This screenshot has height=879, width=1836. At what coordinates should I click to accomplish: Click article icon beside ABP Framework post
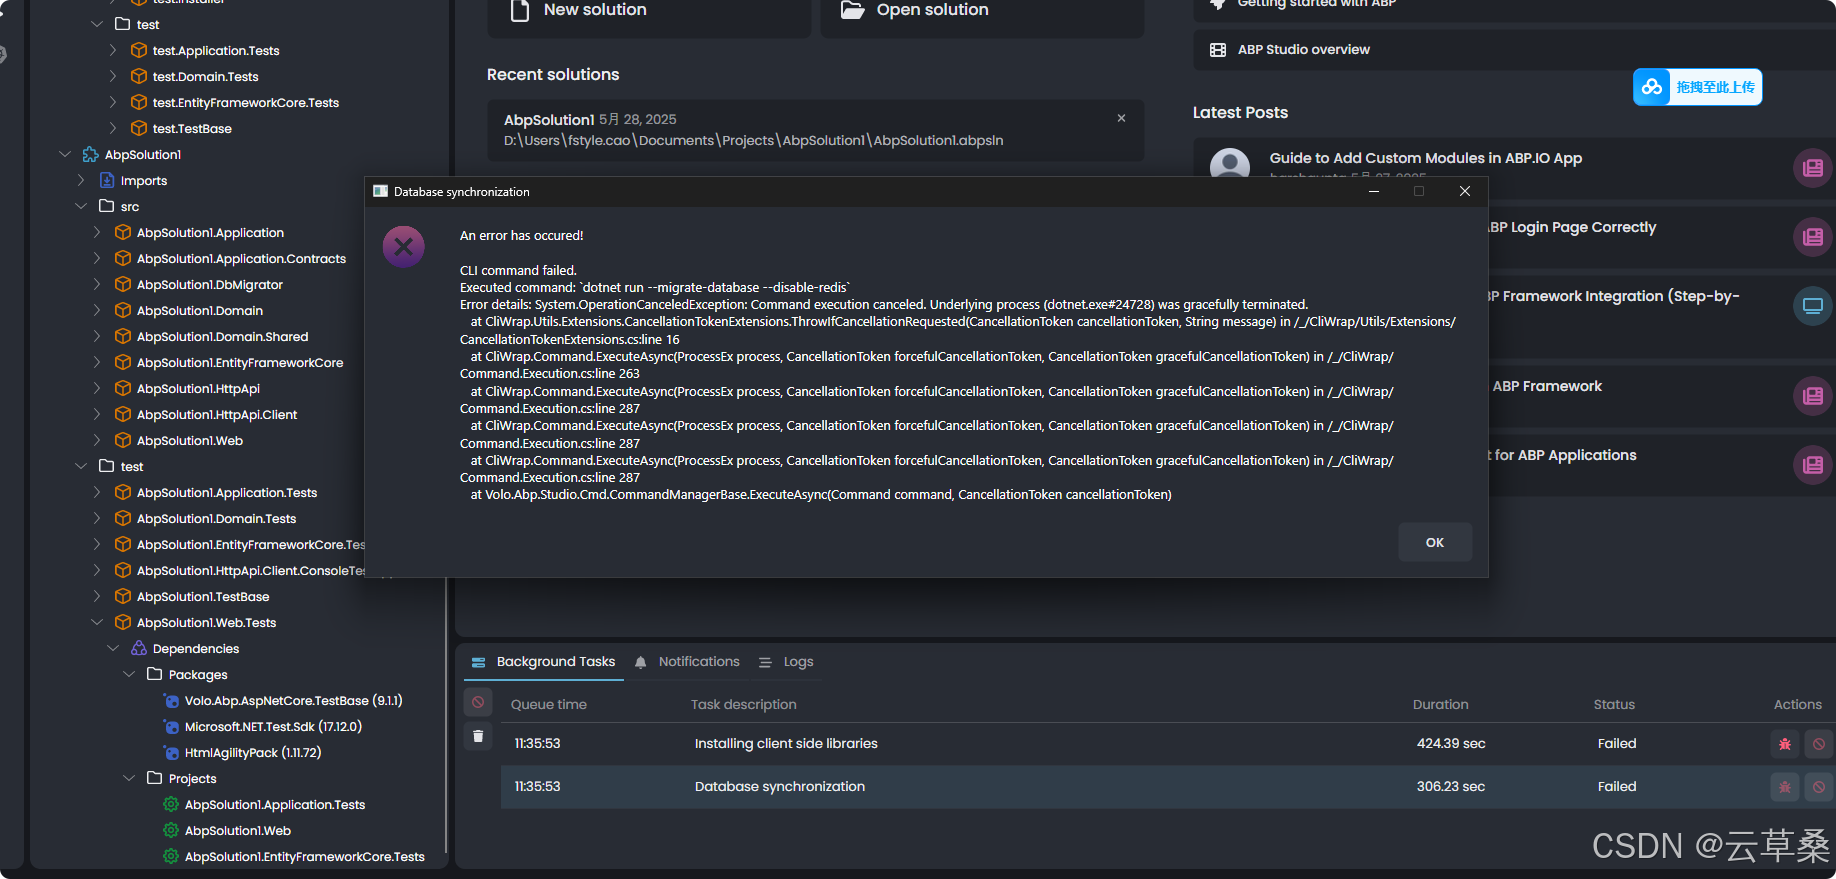pos(1812,395)
